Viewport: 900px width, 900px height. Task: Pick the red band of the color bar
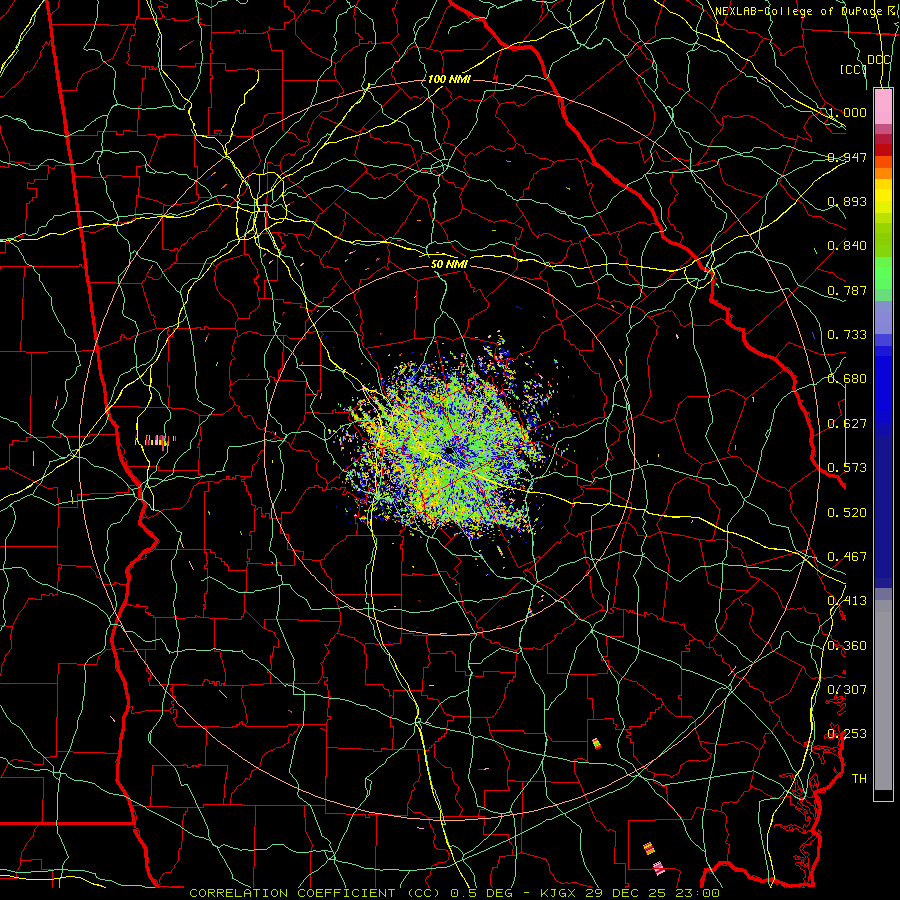click(883, 150)
